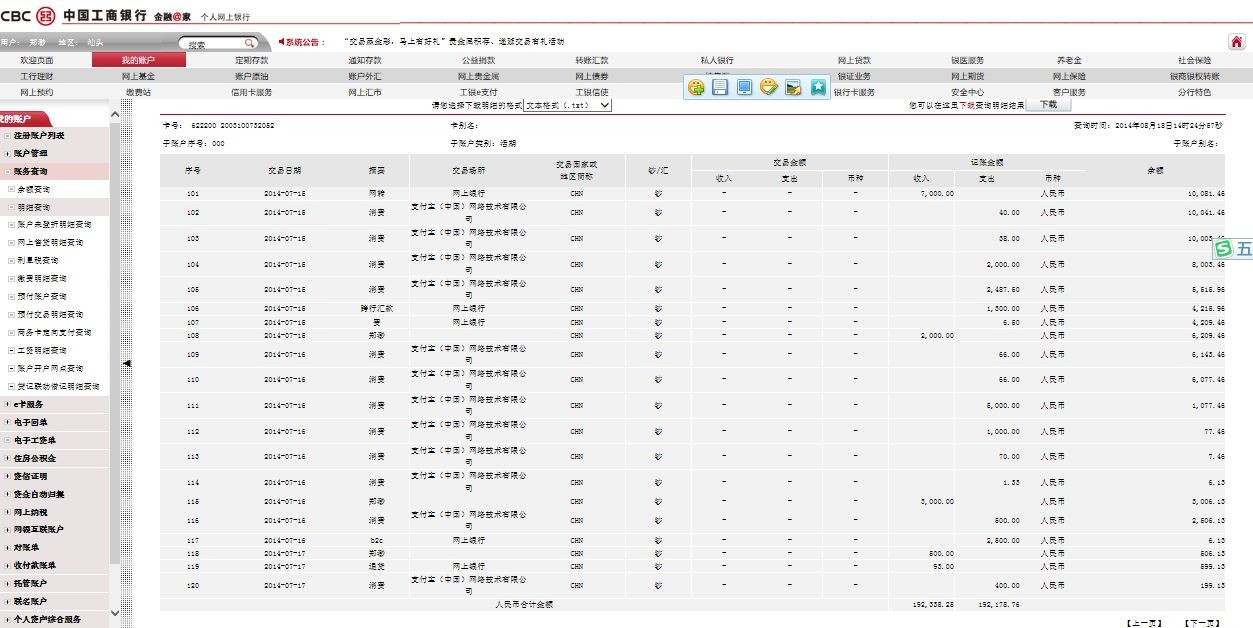Screen dimensions: 1253x628
Task: Expand the 住房公积金 sidebar section
Action: click(8, 458)
